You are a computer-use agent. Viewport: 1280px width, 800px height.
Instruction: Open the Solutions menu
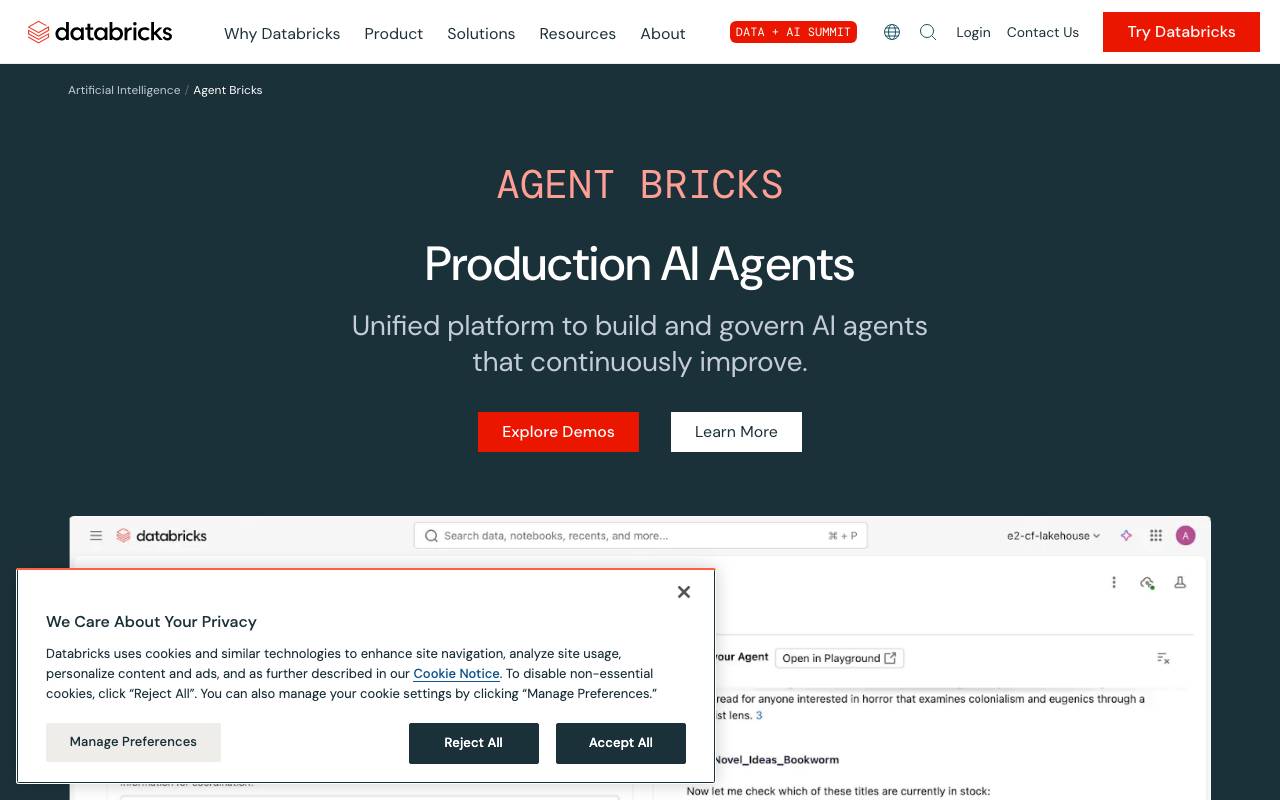(481, 33)
